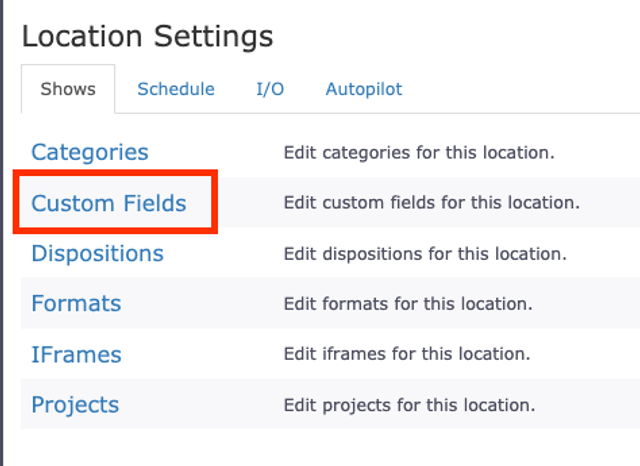Select the 'Edit projects for this location' text
Screen dimensions: 640x466
click(409, 405)
